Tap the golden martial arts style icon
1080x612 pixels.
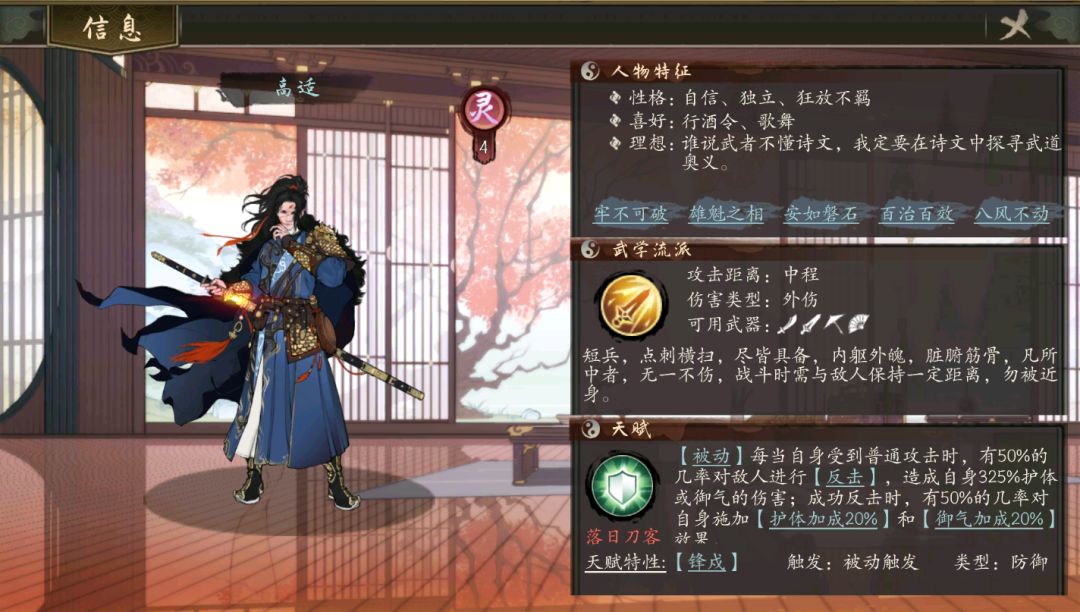tap(631, 304)
